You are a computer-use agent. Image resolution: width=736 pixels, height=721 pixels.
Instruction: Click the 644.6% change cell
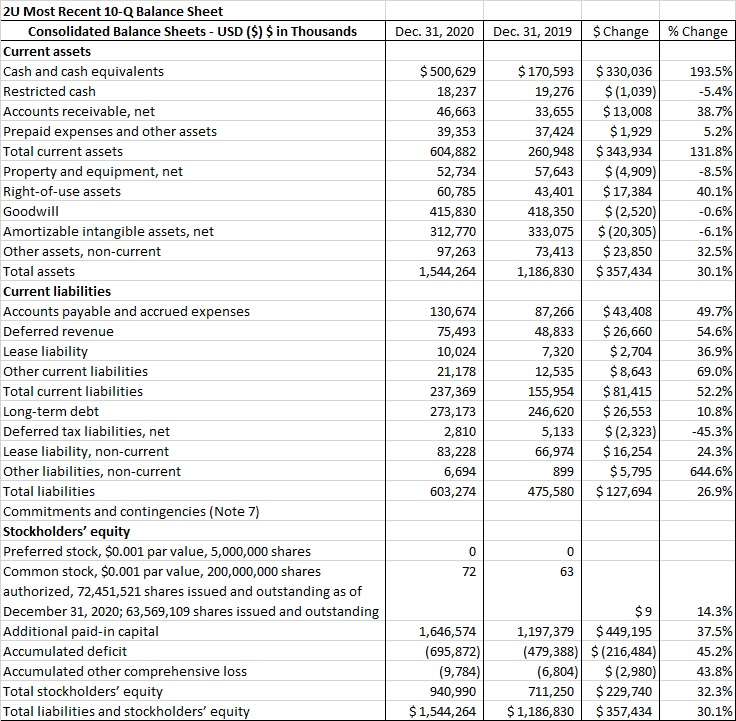698,471
